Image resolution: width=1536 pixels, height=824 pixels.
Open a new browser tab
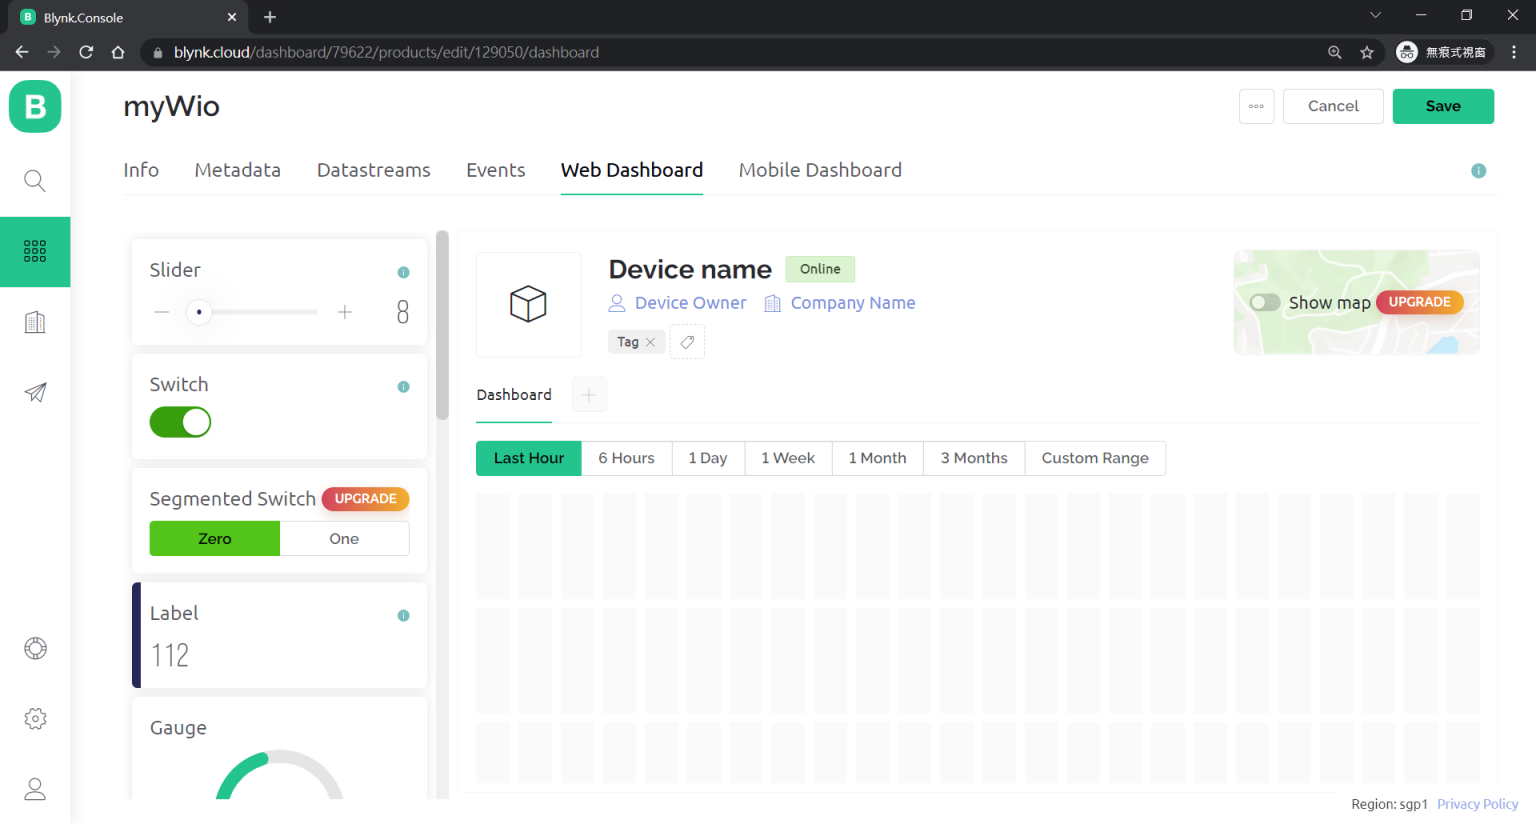270,17
